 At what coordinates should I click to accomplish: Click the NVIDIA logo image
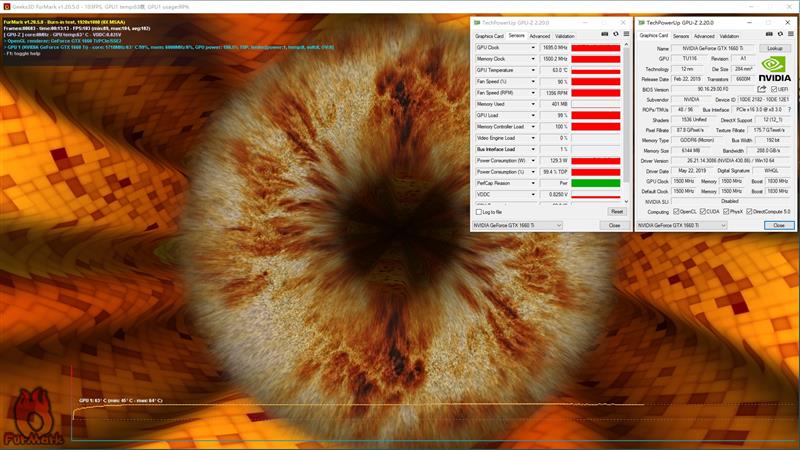click(774, 69)
